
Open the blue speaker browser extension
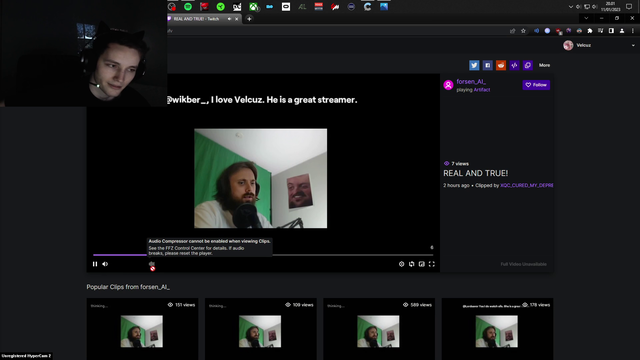click(536, 31)
